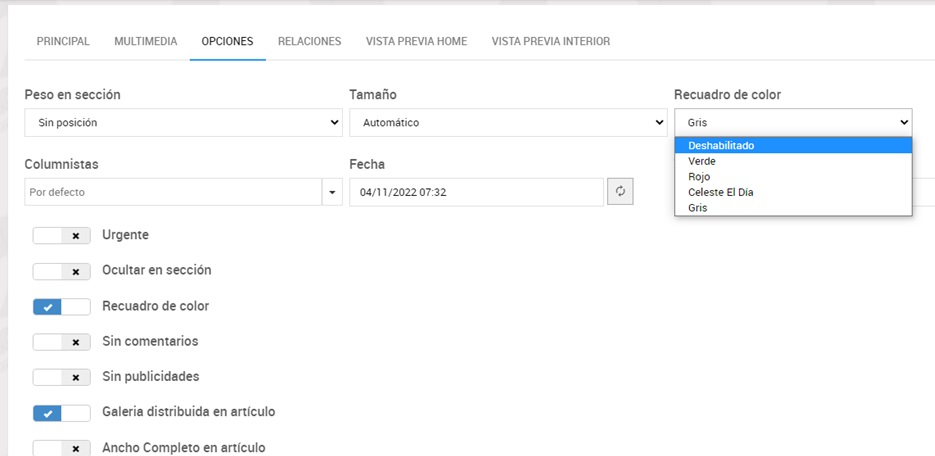The height and width of the screenshot is (456, 935).
Task: Toggle Ancho Completo en artículo
Action: (61, 448)
